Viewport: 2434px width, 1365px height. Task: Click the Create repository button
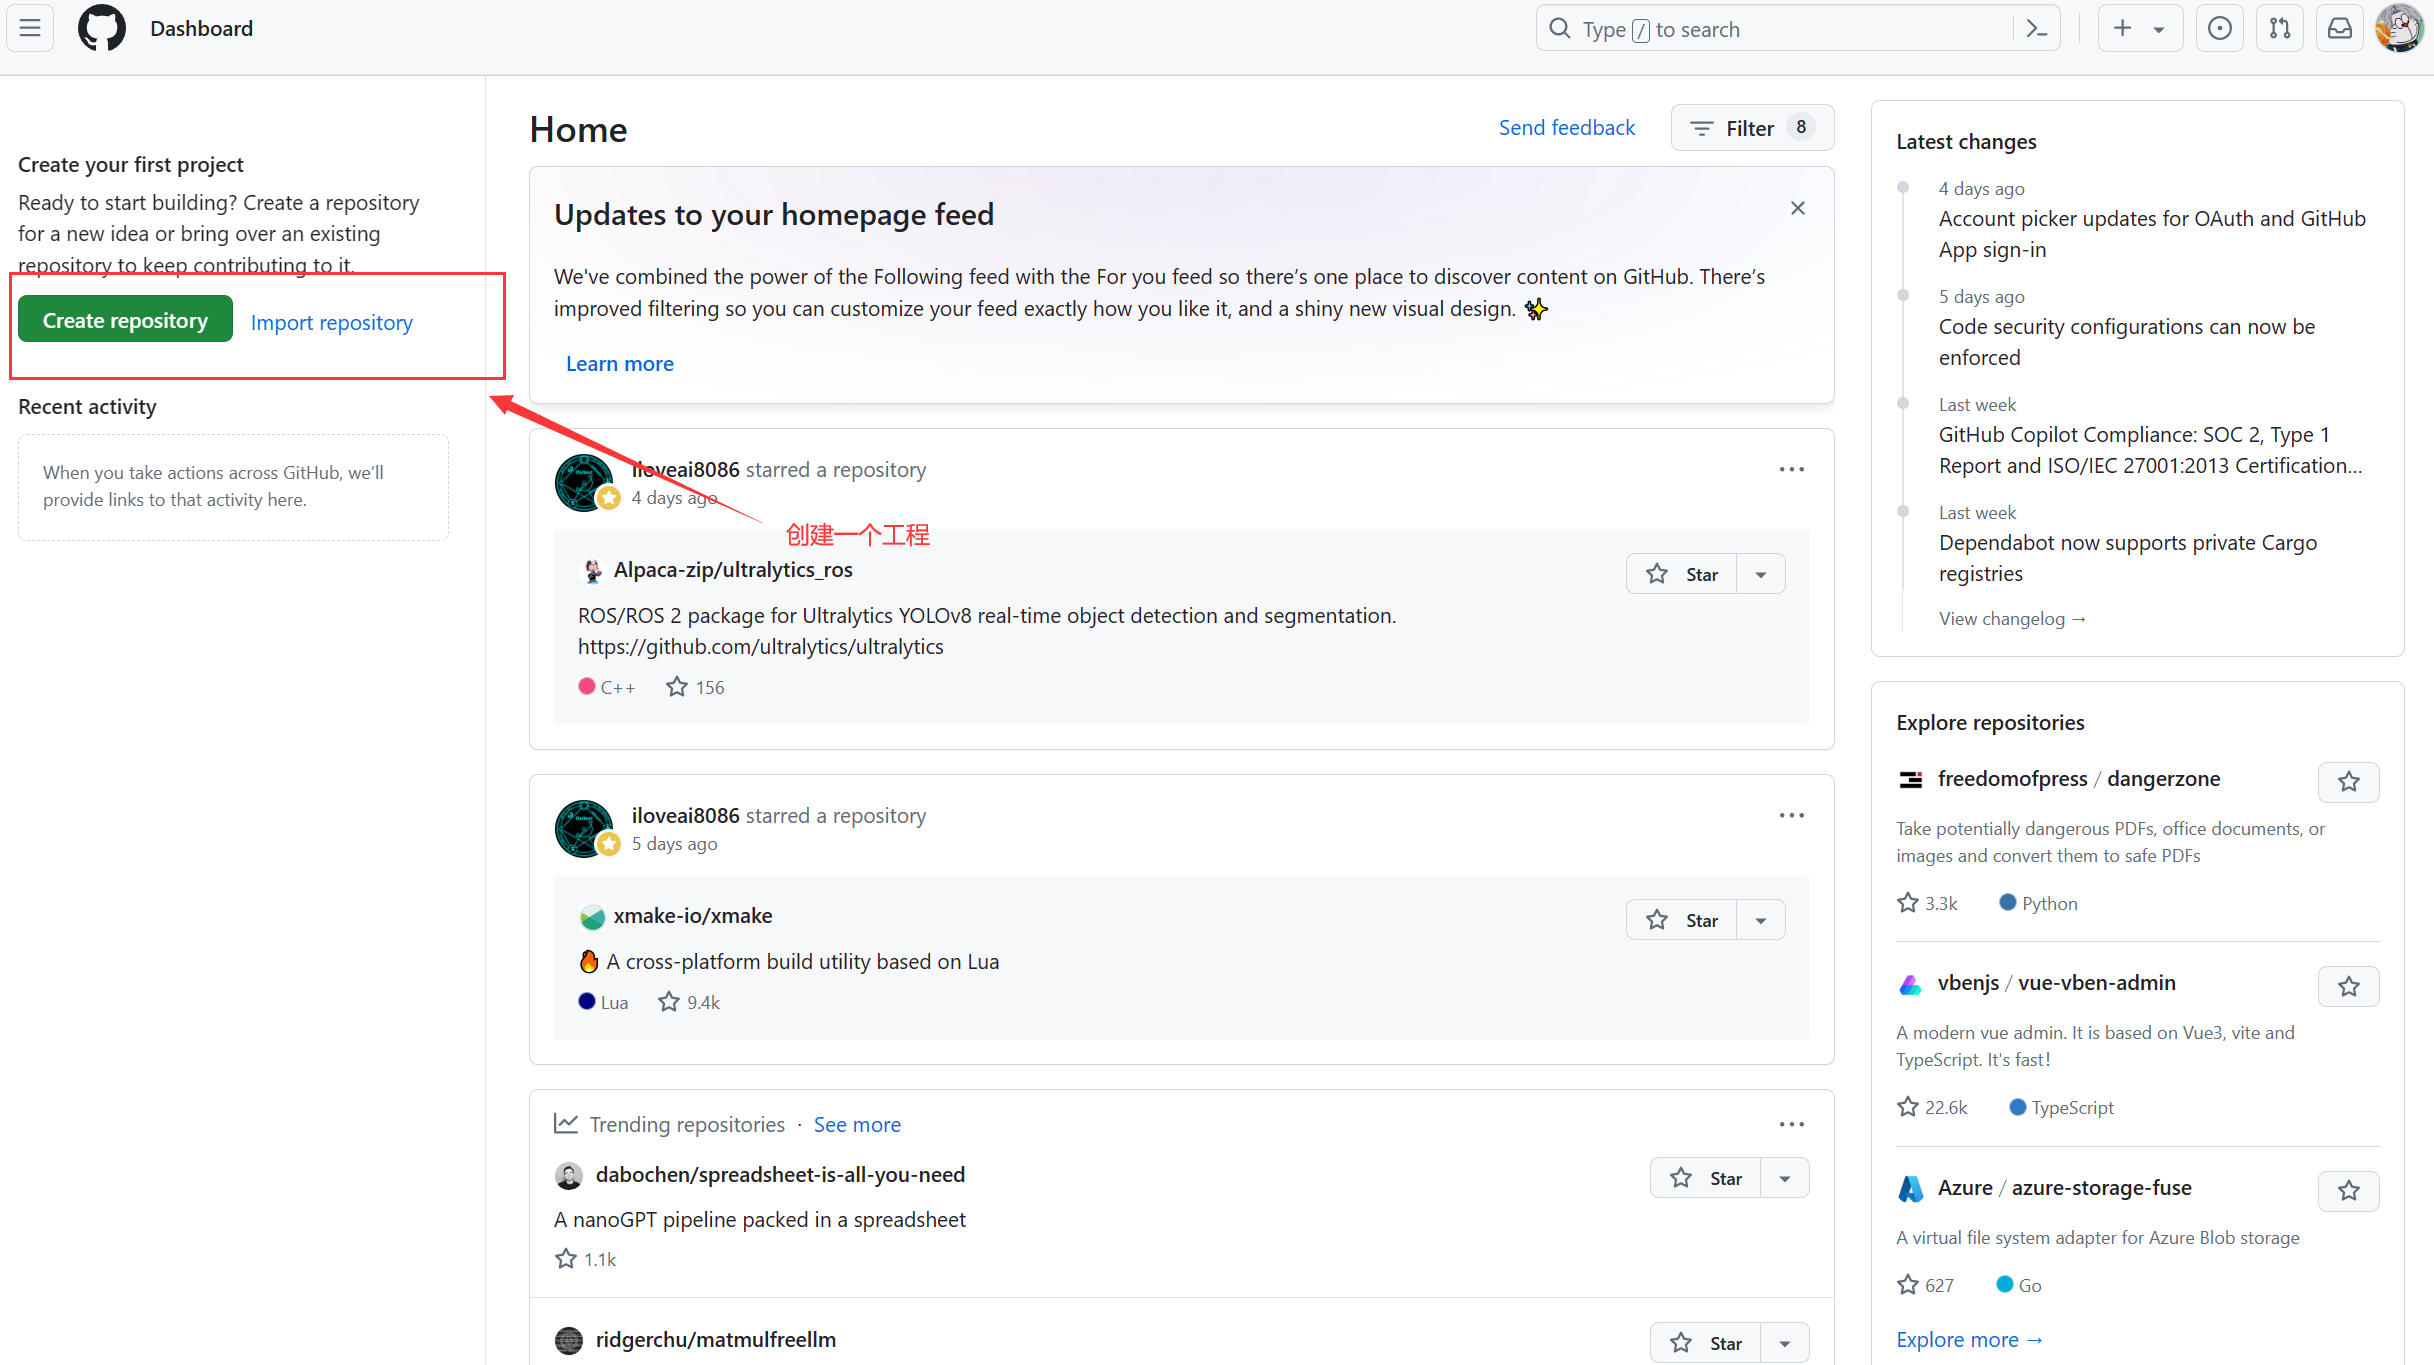[125, 320]
